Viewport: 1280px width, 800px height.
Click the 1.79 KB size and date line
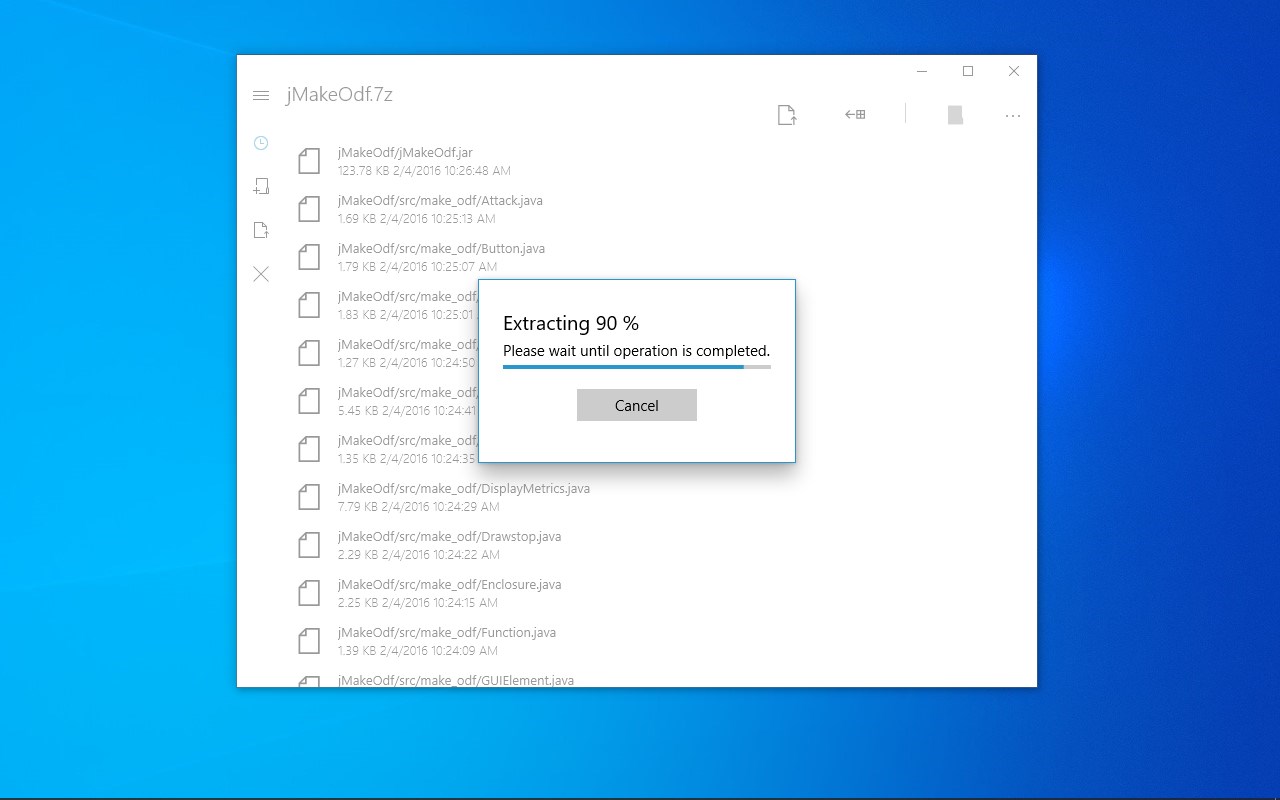pyautogui.click(x=417, y=267)
